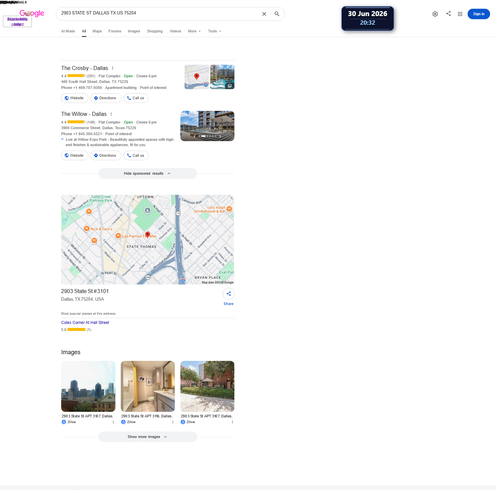Click the Images section heading

[x=71, y=352]
